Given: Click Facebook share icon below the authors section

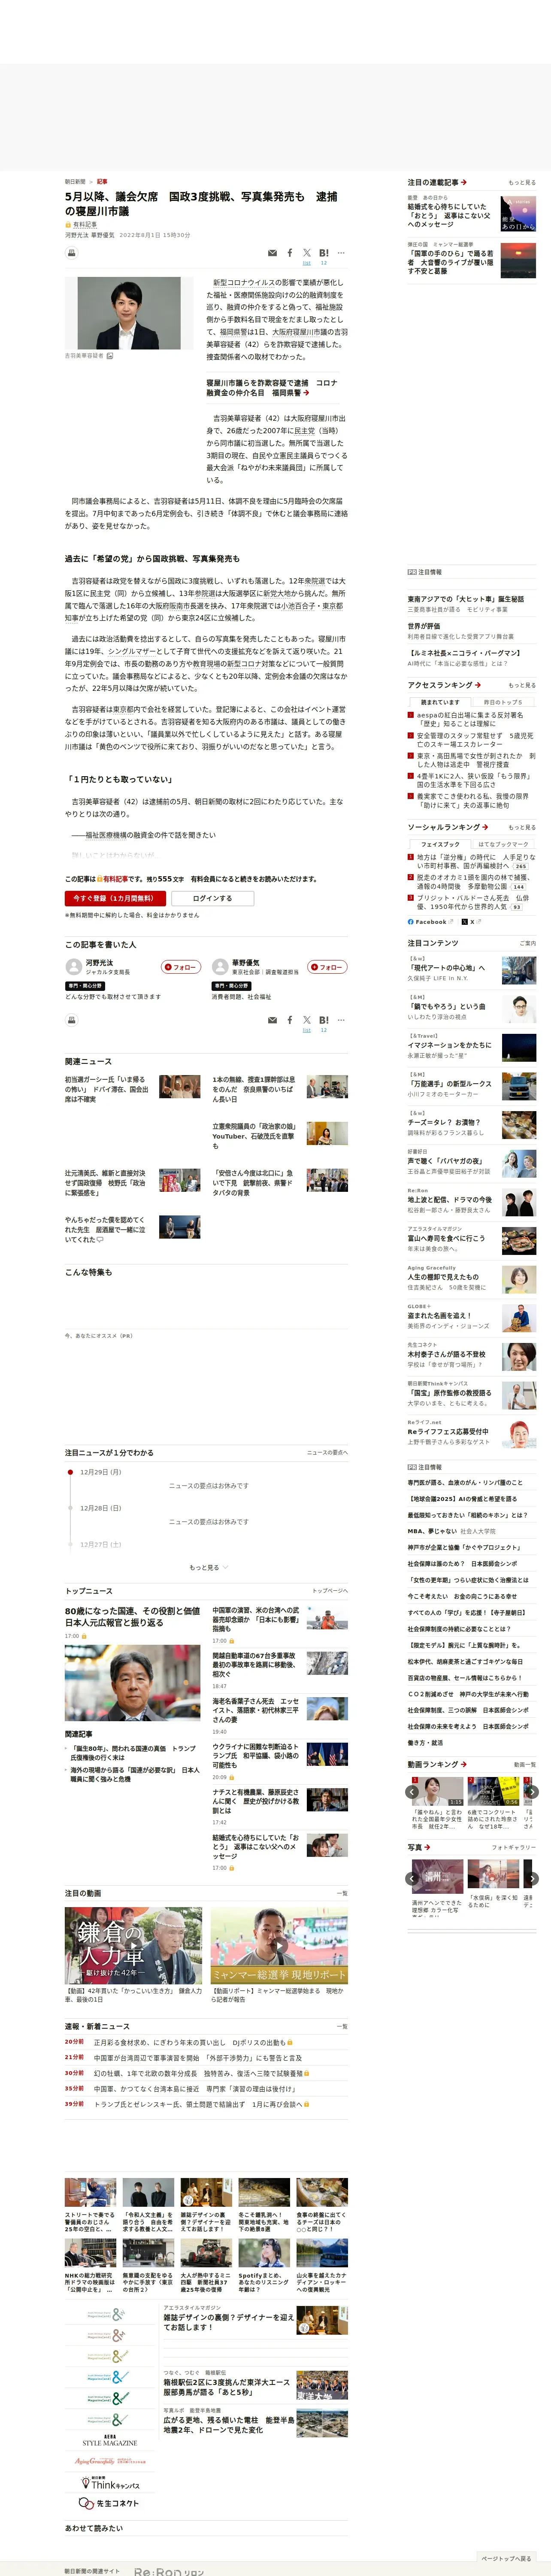Looking at the screenshot, I should coord(290,1021).
